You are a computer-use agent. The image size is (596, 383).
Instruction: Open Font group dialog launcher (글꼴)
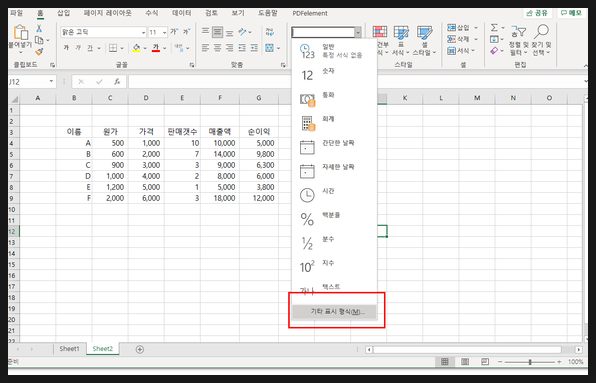click(x=192, y=65)
